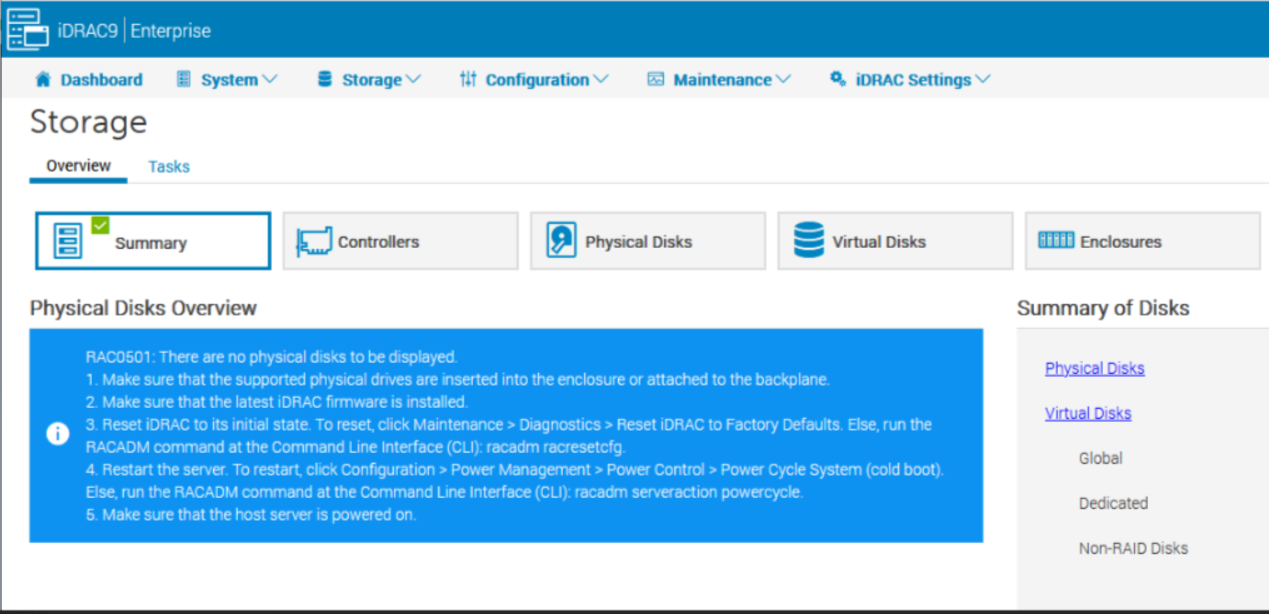The image size is (1269, 614).
Task: Click the iDRAC9 Enterprise logo icon
Action: 27,29
